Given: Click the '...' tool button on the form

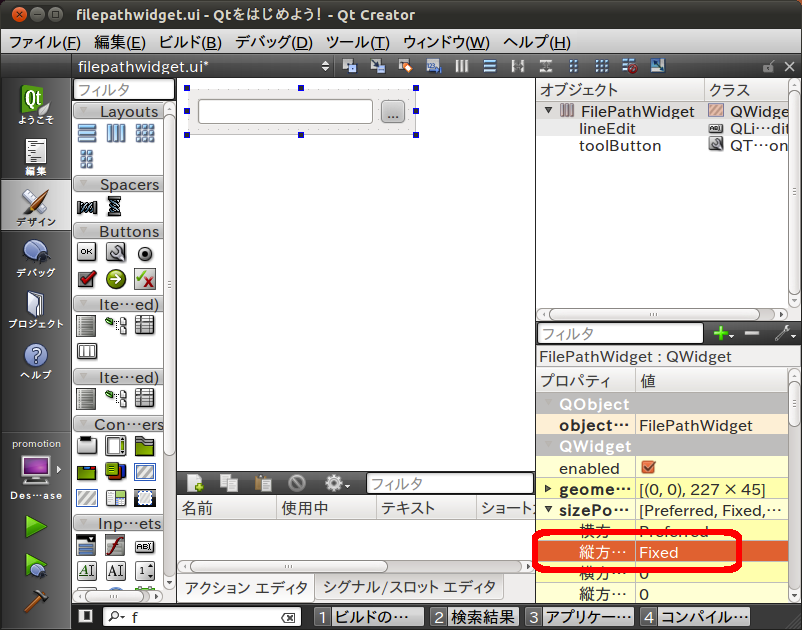Looking at the screenshot, I should point(392,113).
